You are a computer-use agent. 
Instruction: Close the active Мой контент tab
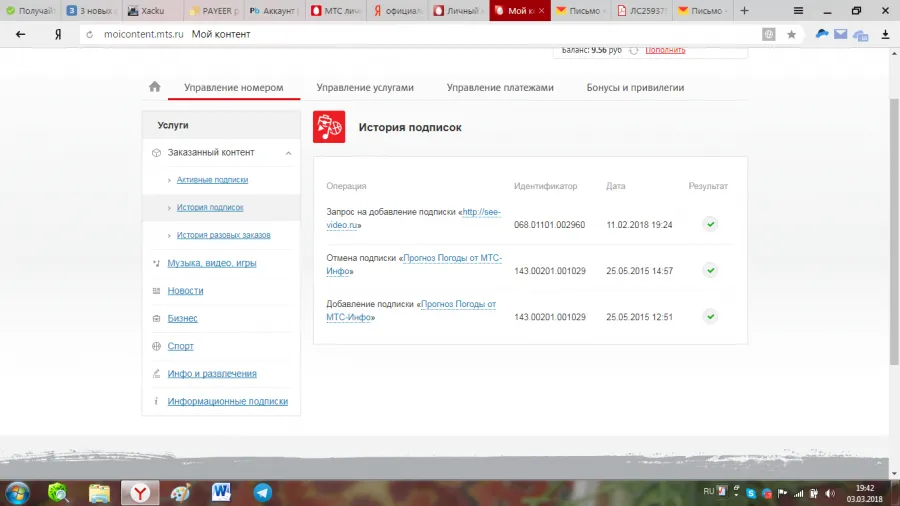click(541, 10)
